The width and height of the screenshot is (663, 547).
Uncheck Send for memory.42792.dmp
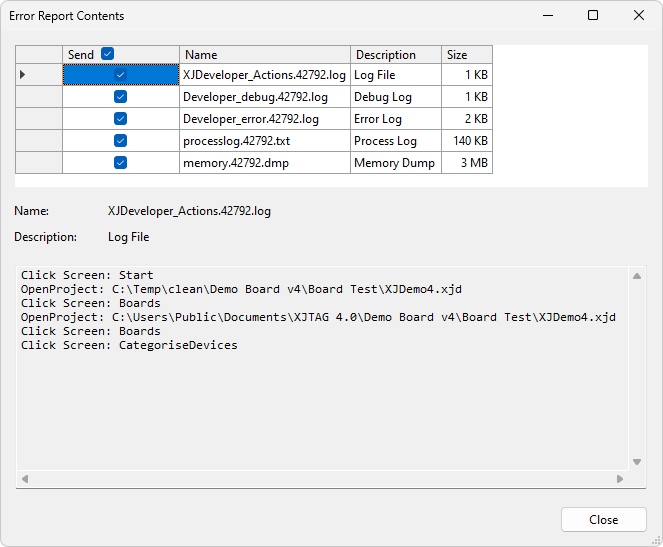click(x=120, y=163)
